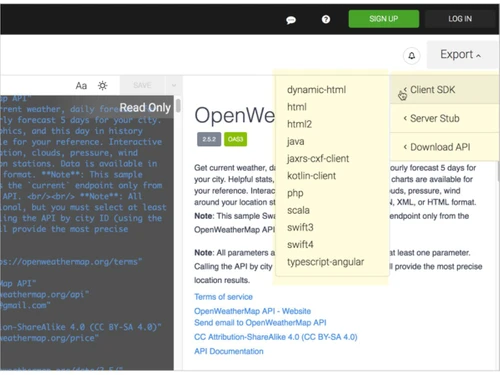Screen dimensions: 500x375
Task: Choose html2 client SDK option
Action: [x=299, y=124]
